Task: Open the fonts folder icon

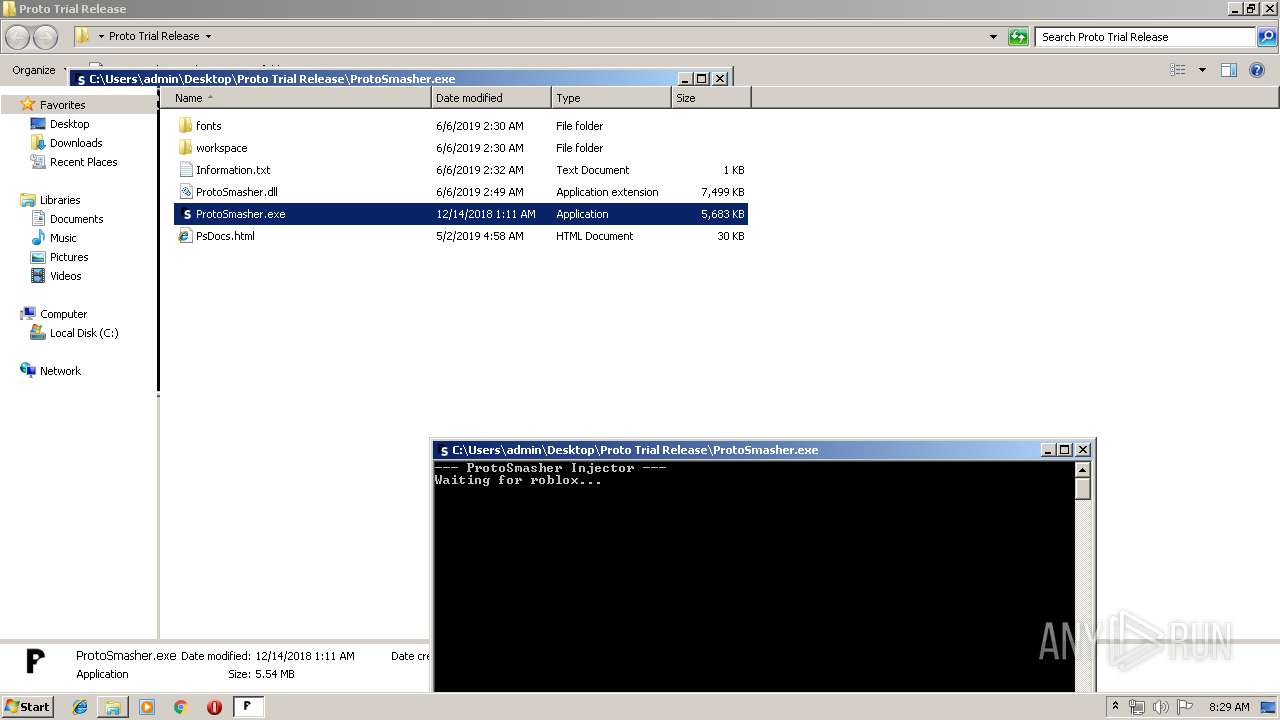Action: 185,126
